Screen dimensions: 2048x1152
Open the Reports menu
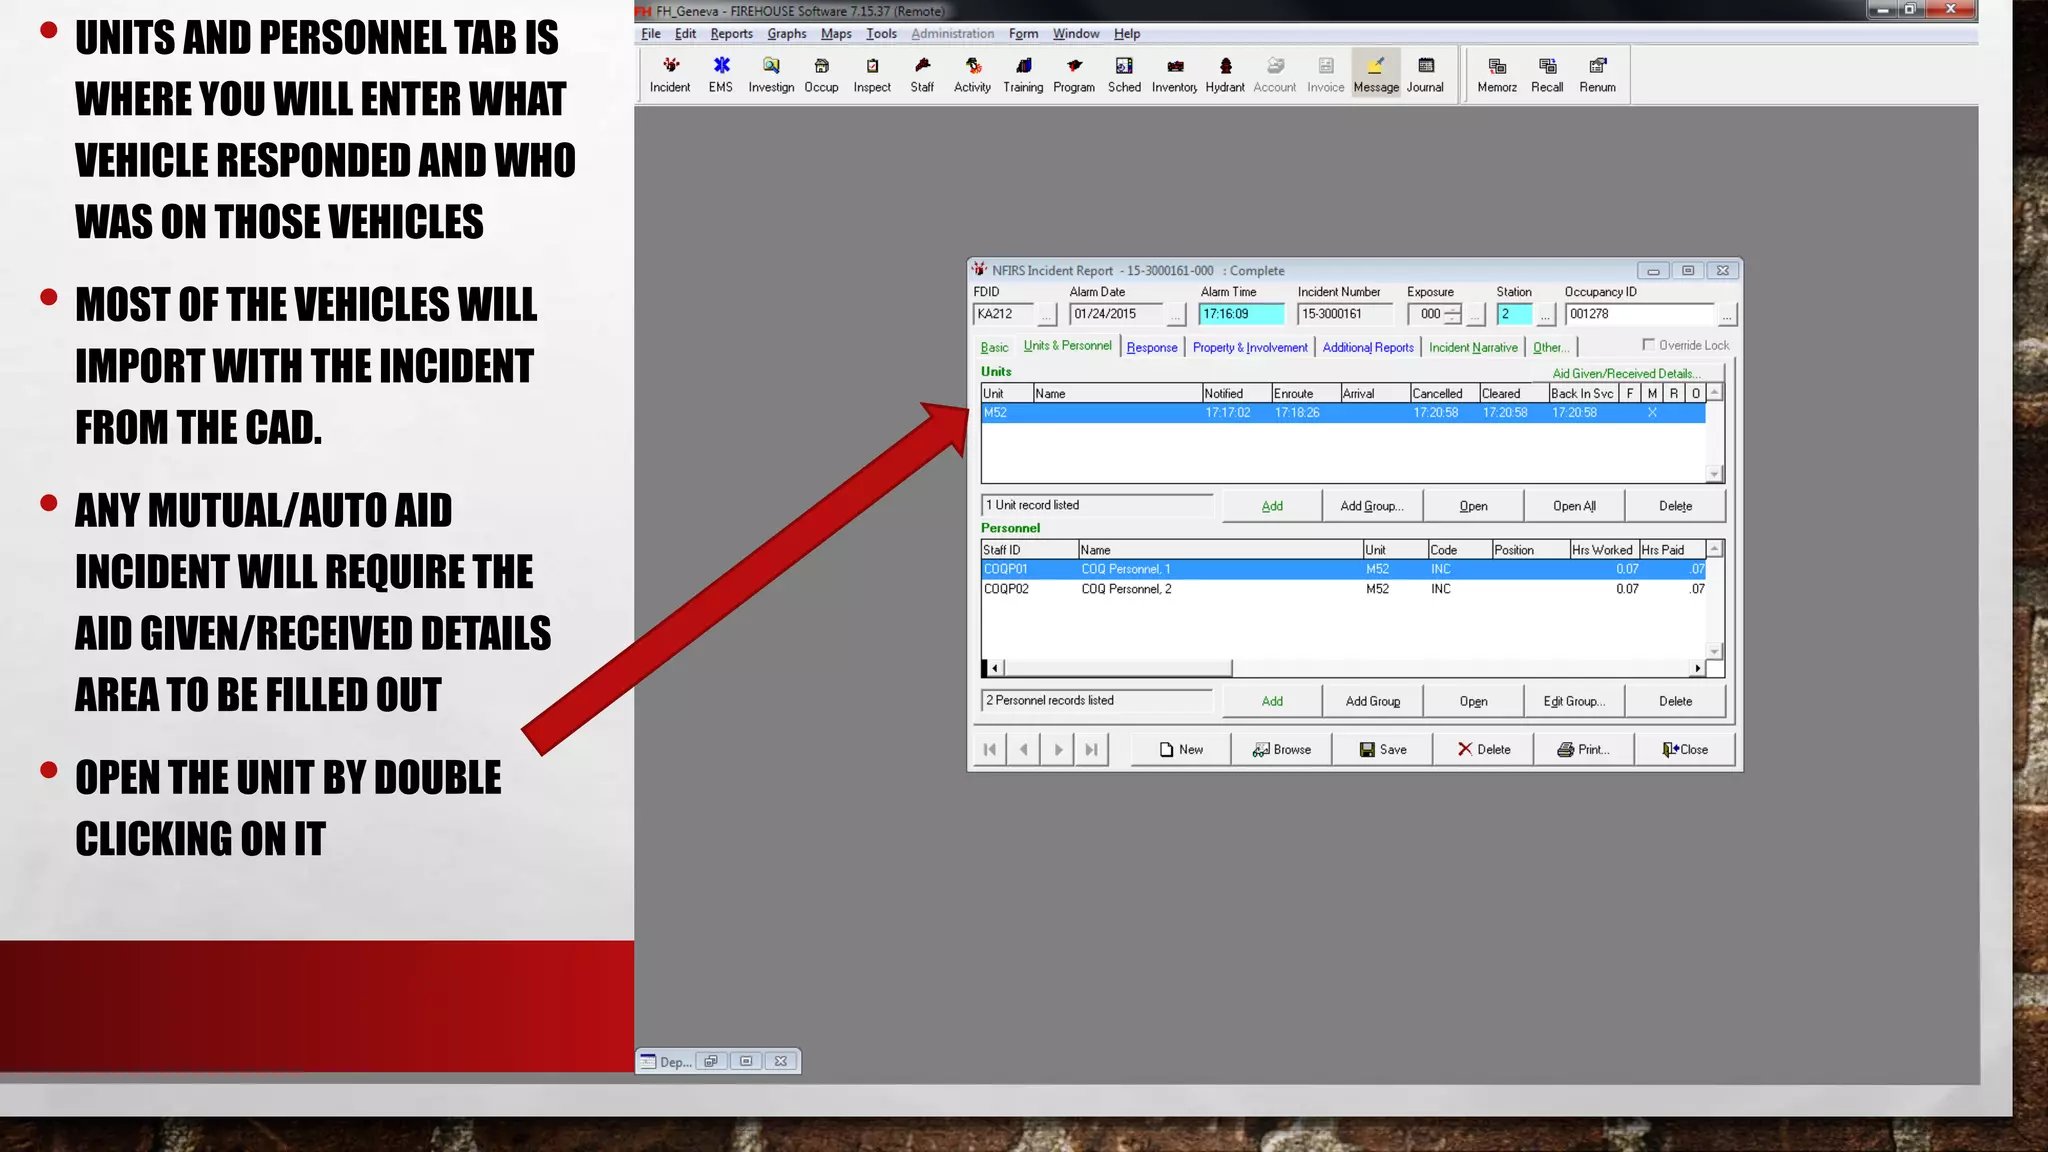point(731,34)
